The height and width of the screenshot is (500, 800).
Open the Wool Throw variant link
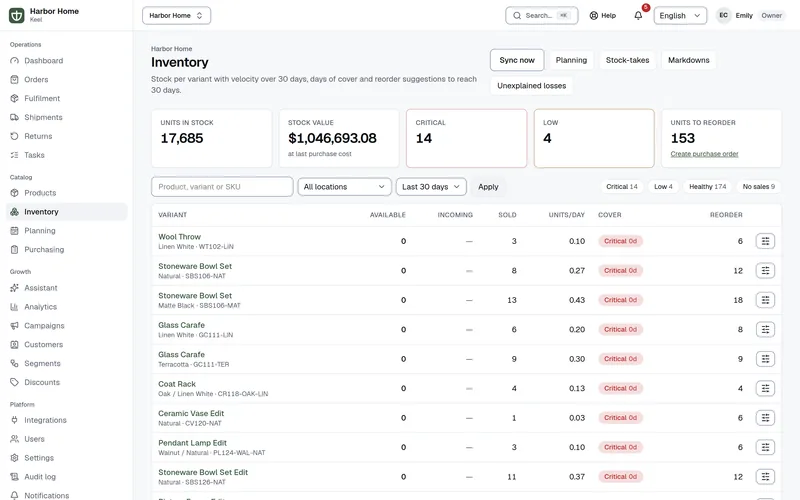pos(180,237)
